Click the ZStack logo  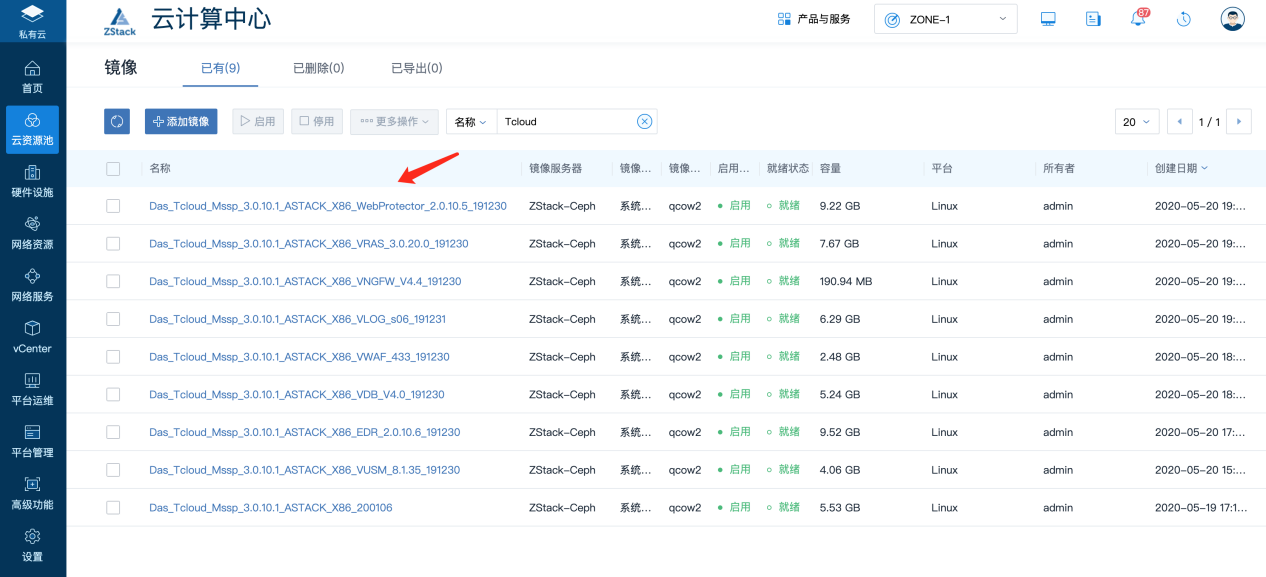click(120, 22)
